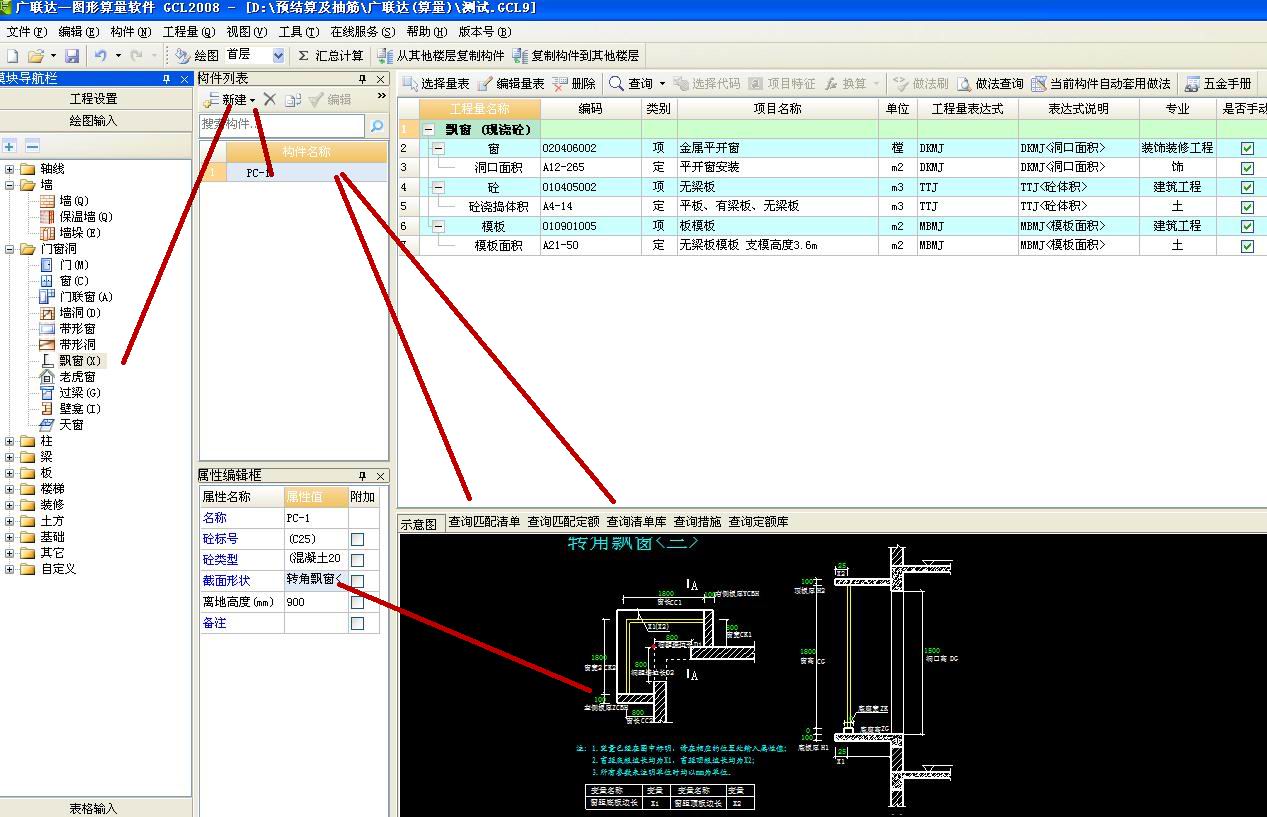Save the project with the floppy disk icon
Image resolution: width=1267 pixels, height=817 pixels.
point(71,56)
